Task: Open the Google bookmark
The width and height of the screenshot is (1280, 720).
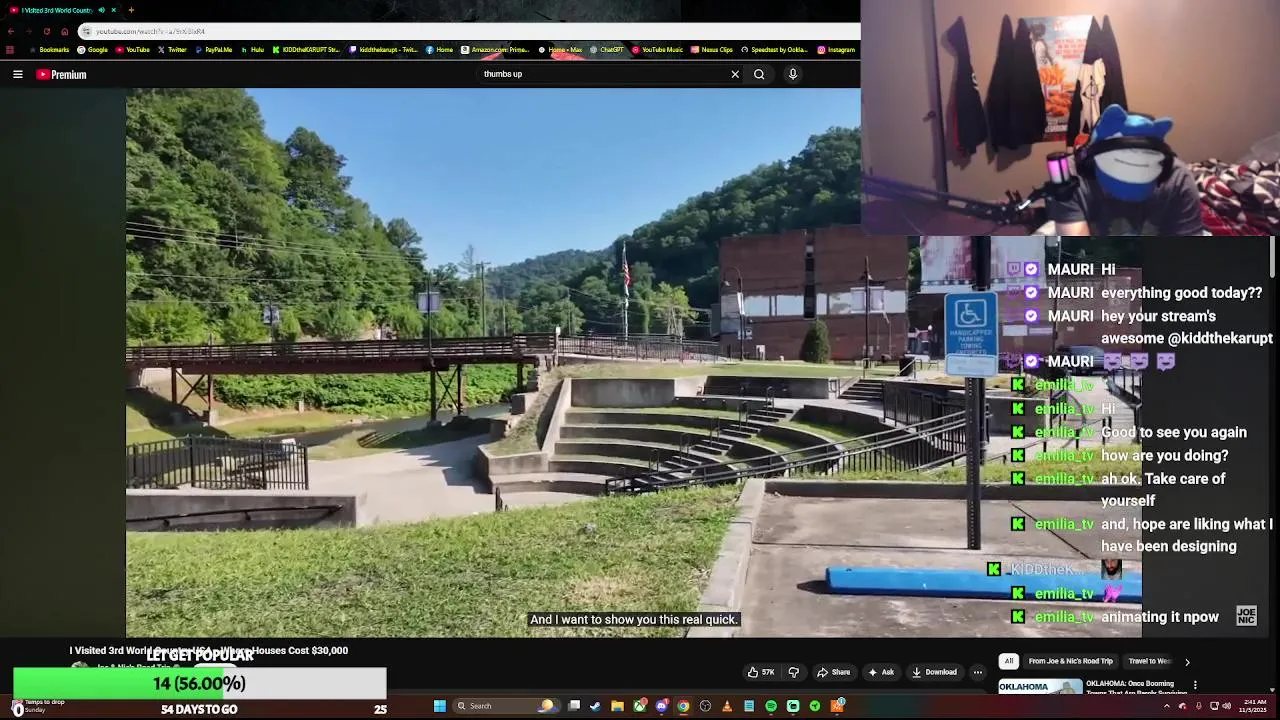Action: [92, 49]
